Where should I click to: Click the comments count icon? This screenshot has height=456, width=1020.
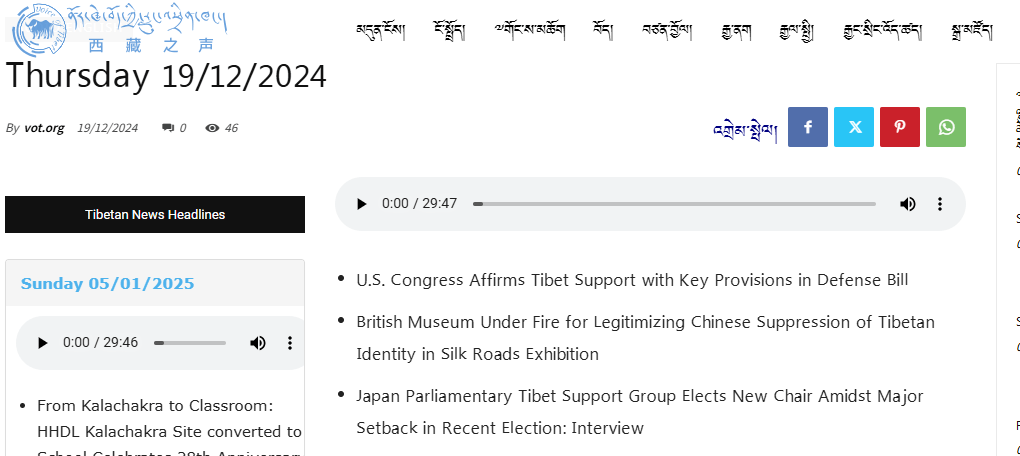[x=168, y=128]
